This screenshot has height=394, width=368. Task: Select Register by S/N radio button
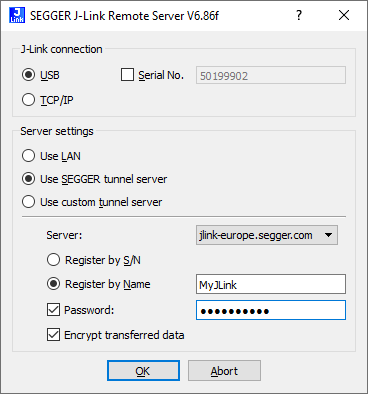(53, 260)
